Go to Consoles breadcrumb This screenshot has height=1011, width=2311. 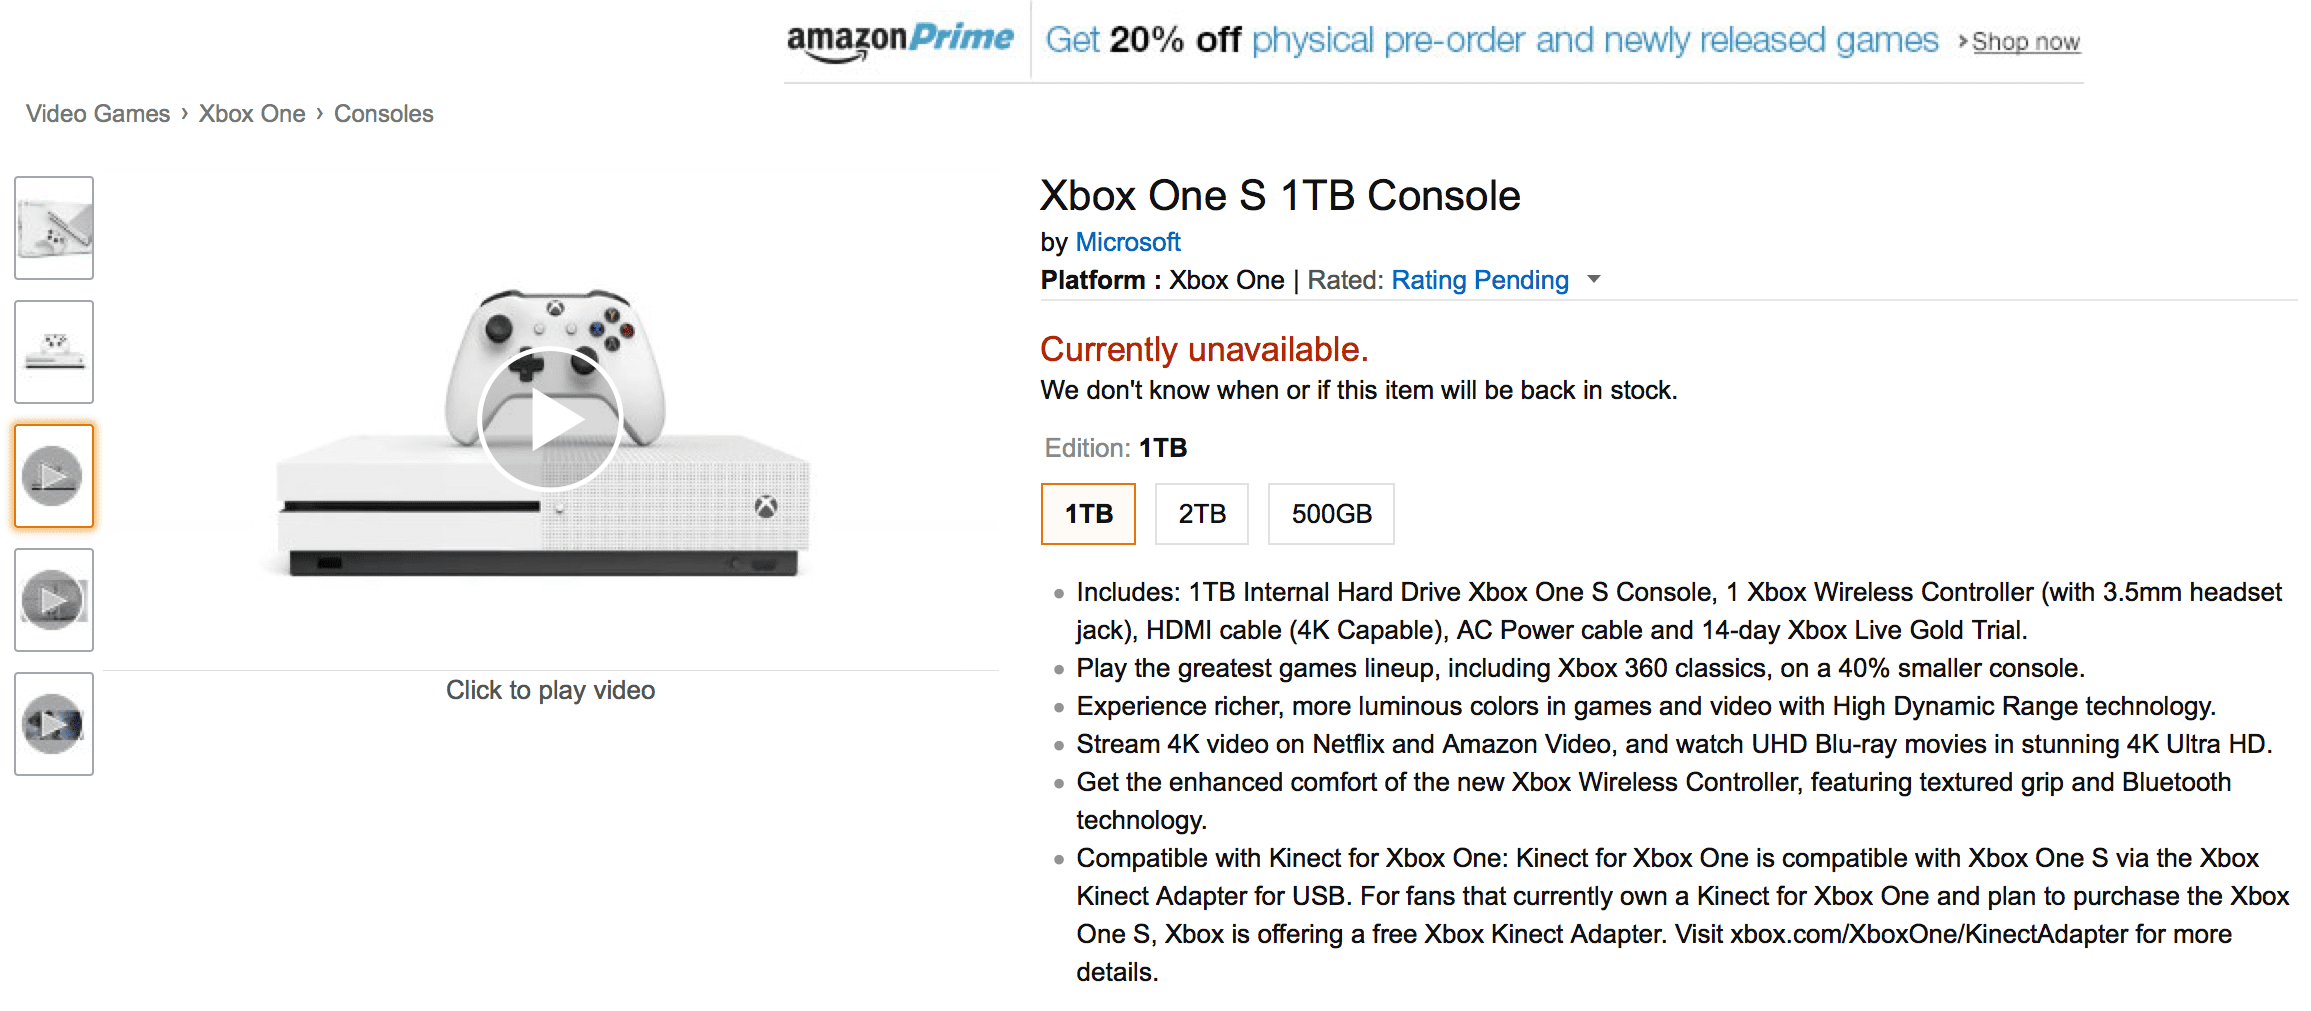coord(383,114)
